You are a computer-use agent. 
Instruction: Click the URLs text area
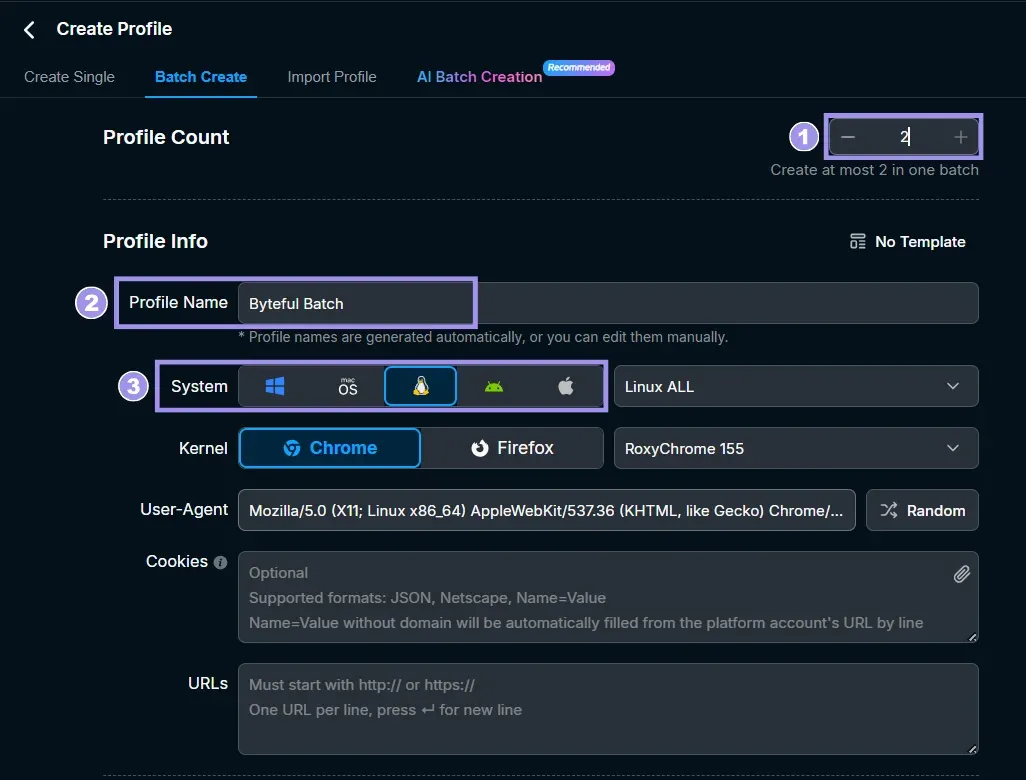point(608,709)
